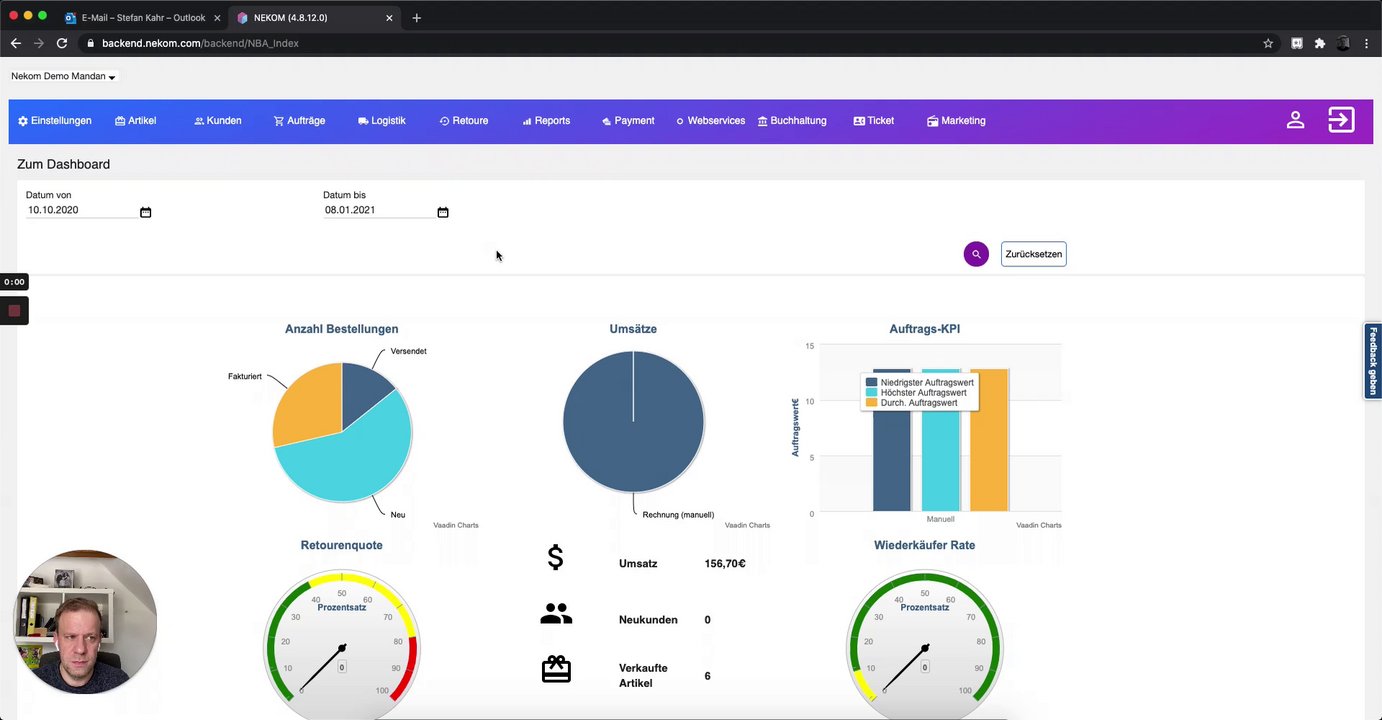
Task: Open calendar picker for Datum von
Action: [x=145, y=212]
